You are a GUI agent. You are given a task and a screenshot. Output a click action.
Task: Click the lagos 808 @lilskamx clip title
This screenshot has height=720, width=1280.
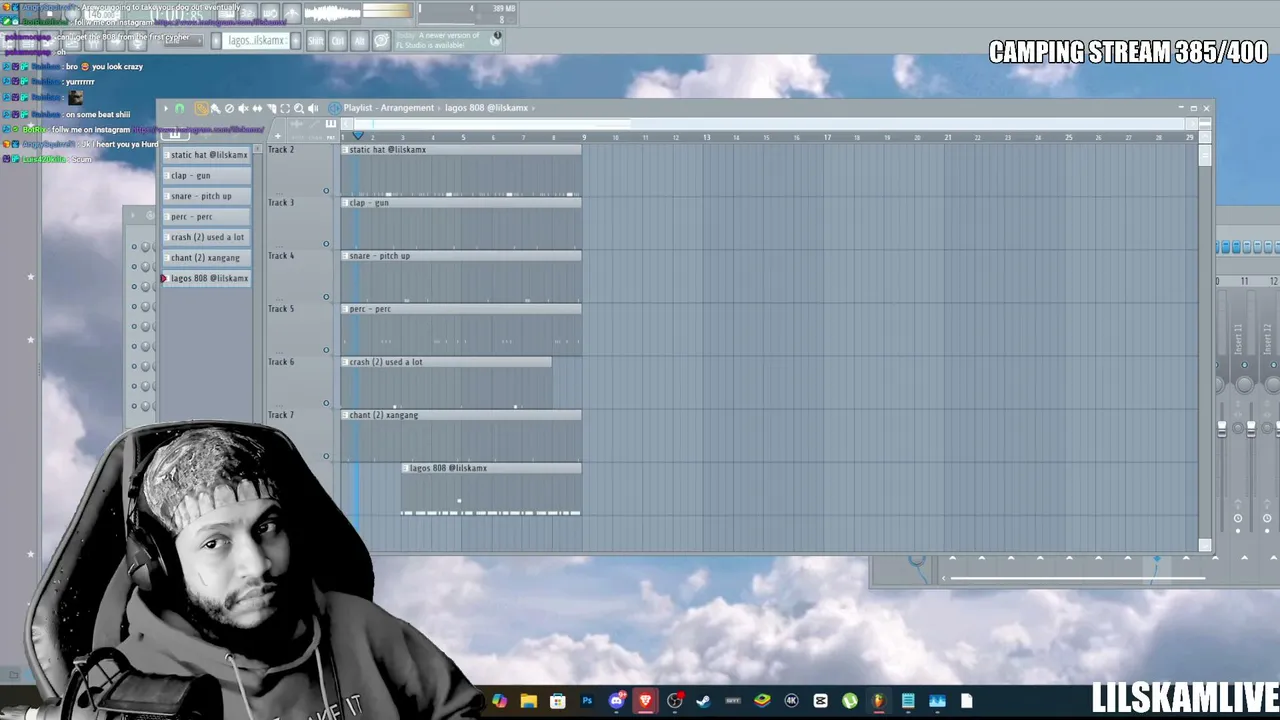[x=491, y=468]
